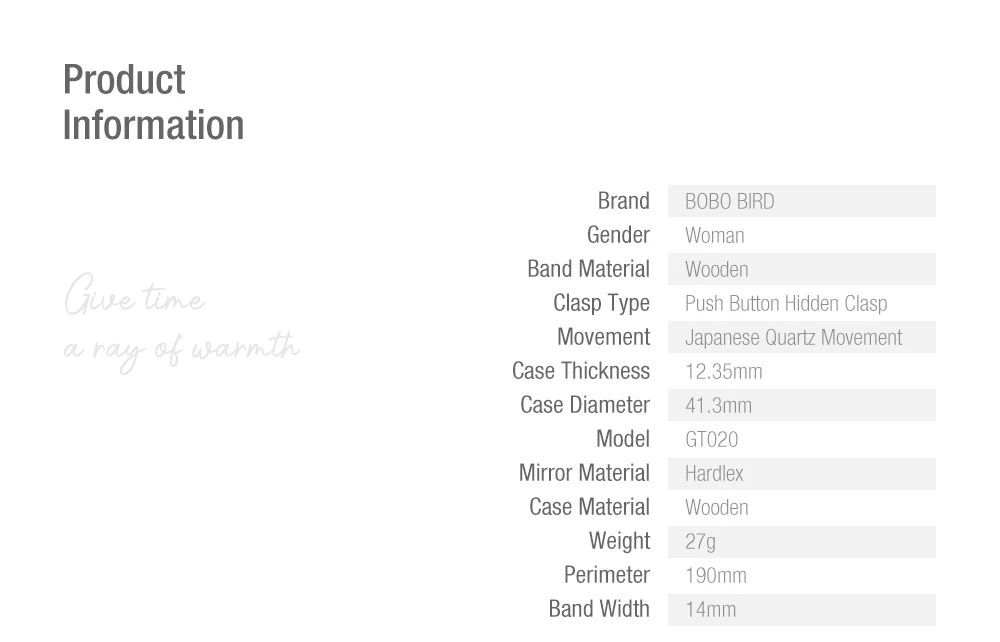The height and width of the screenshot is (642, 1000).
Task: Select the 27g weight value
Action: pyautogui.click(x=700, y=542)
